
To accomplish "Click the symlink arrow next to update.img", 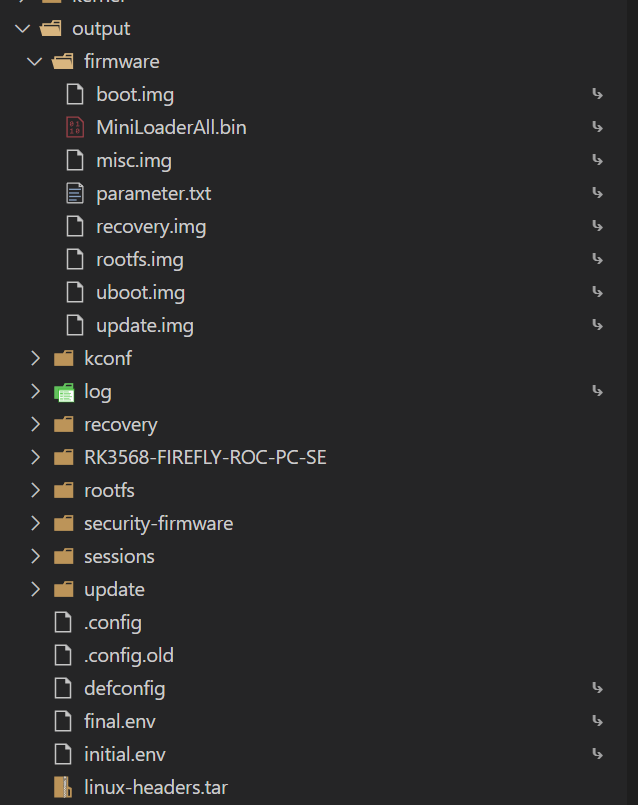I will coord(597,325).
